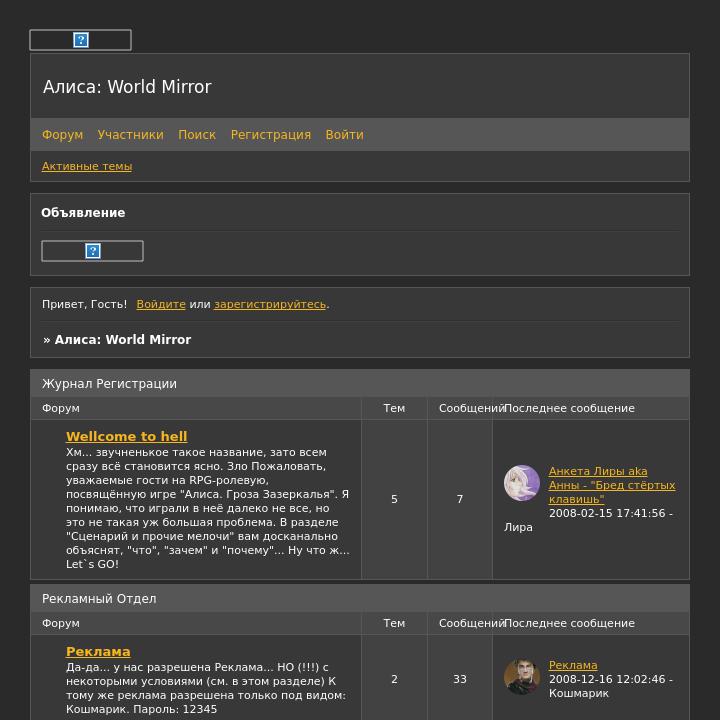Open the Участники menu item
Screen dimensions: 720x720
point(130,135)
